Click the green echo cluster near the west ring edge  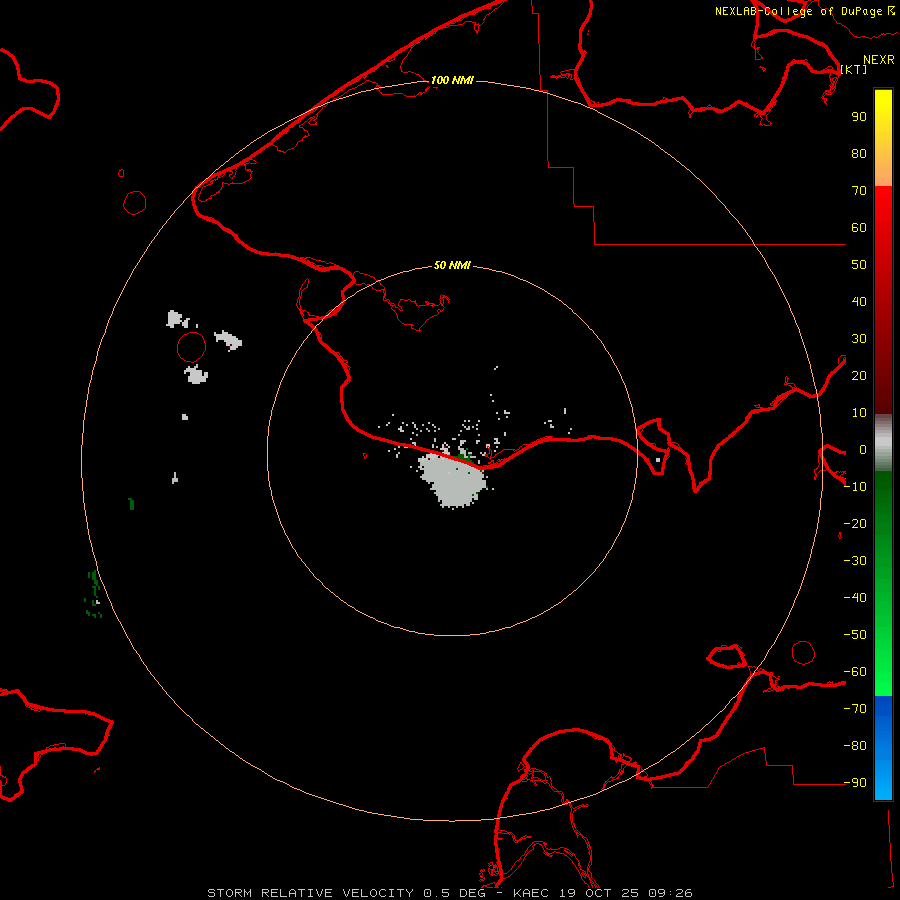[x=94, y=594]
